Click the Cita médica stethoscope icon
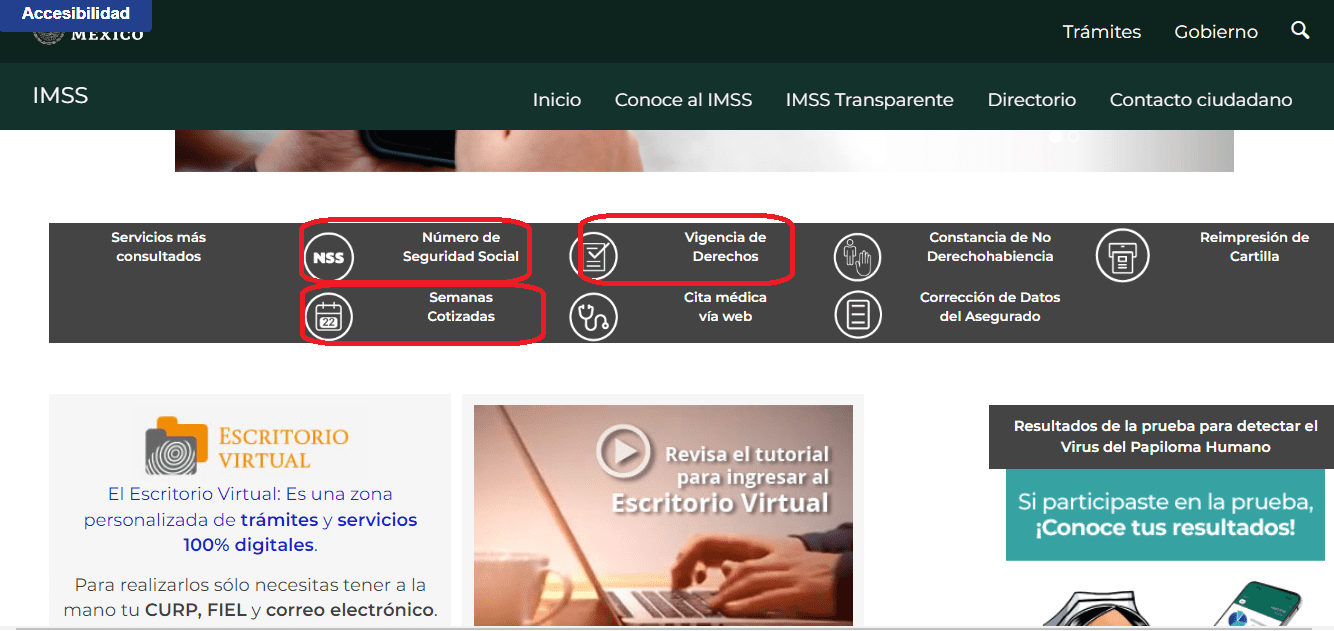Screen dimensions: 1334x631 click(x=594, y=316)
